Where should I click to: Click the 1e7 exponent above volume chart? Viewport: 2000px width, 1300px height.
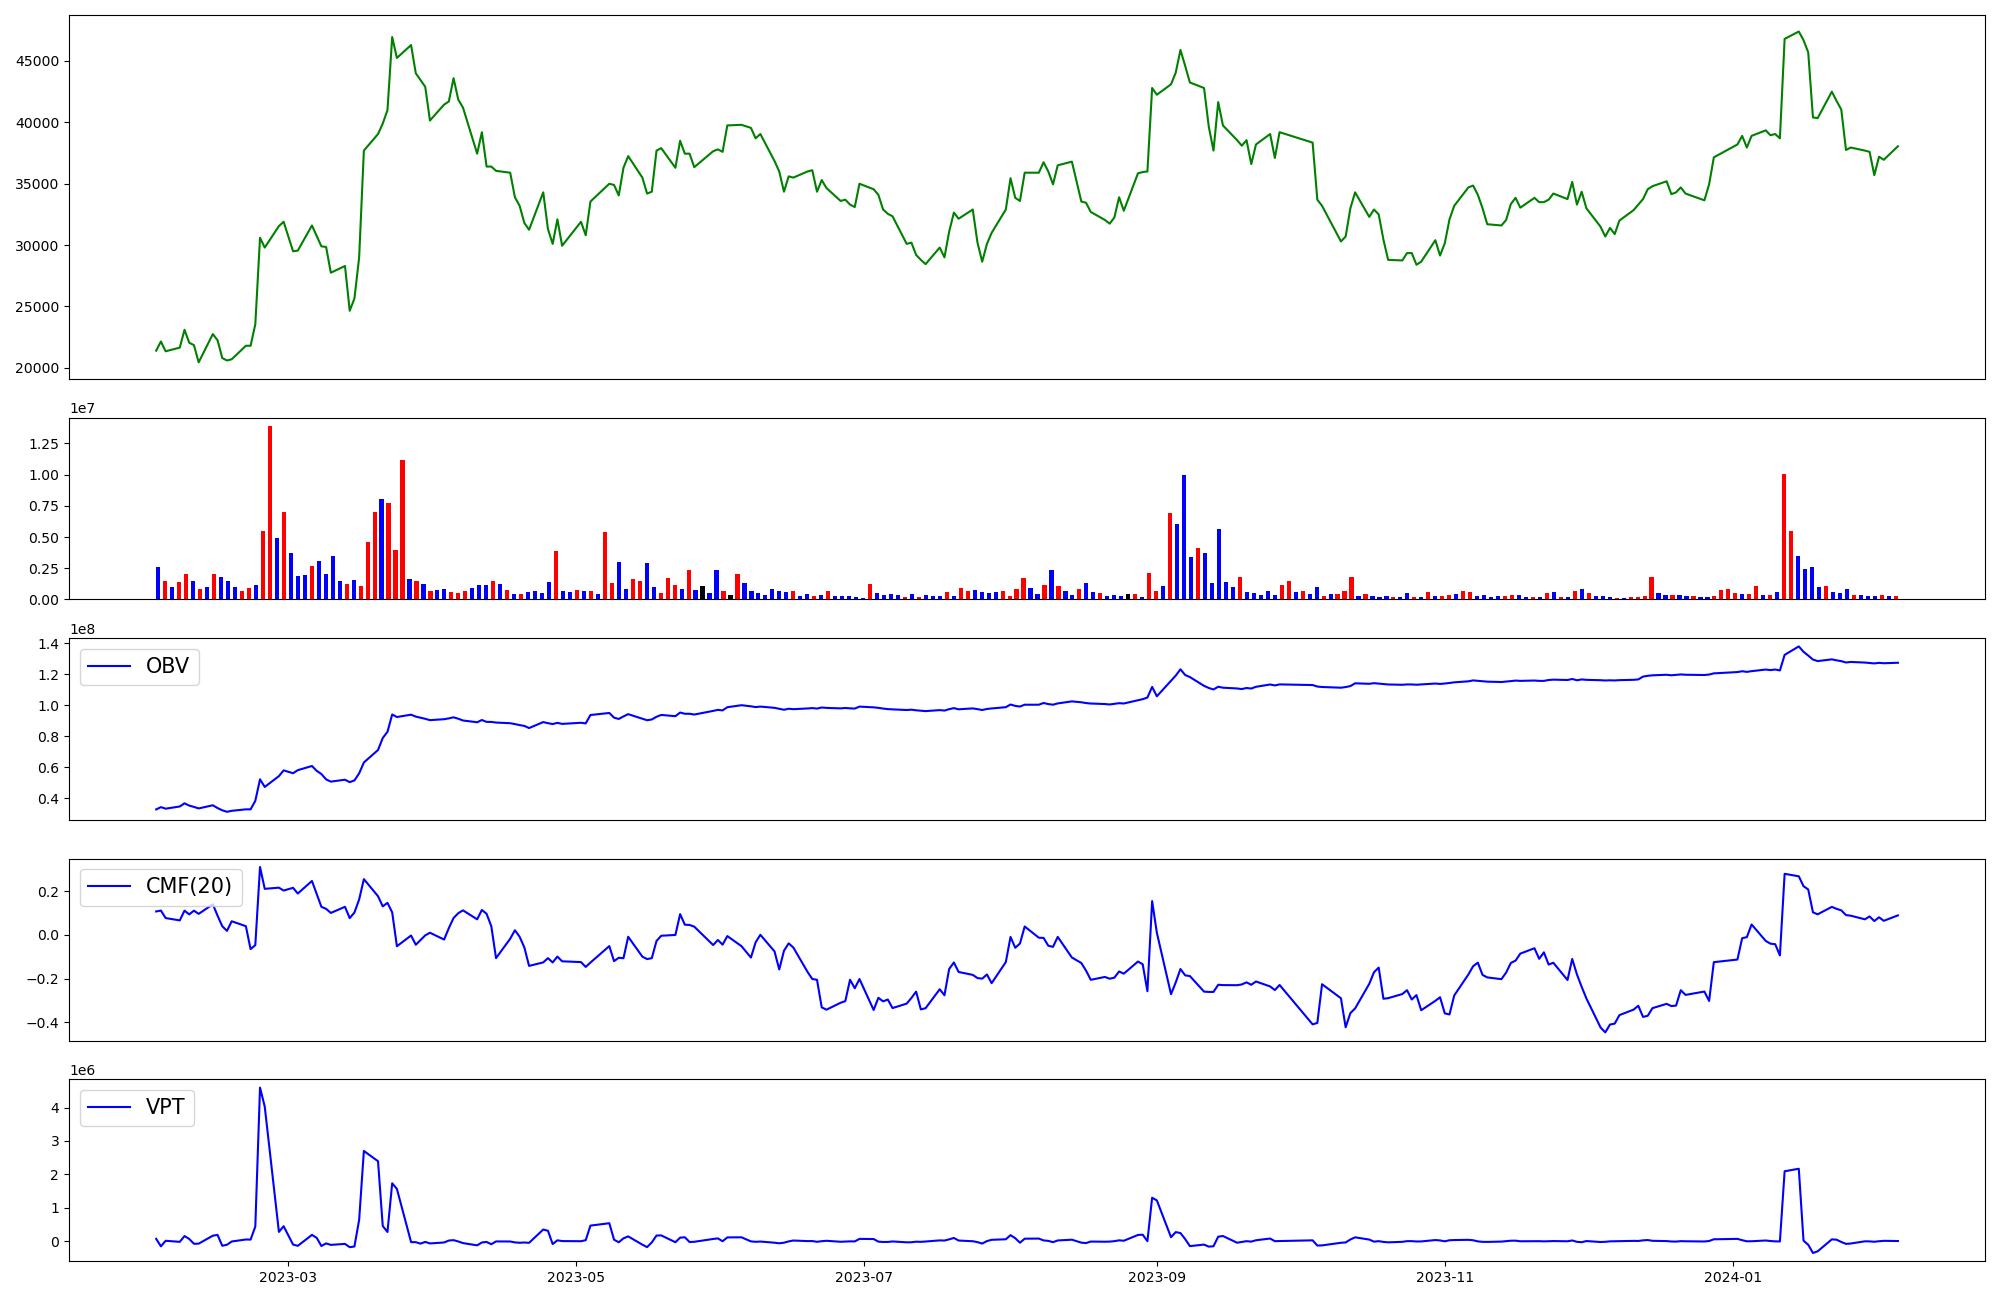coord(83,408)
